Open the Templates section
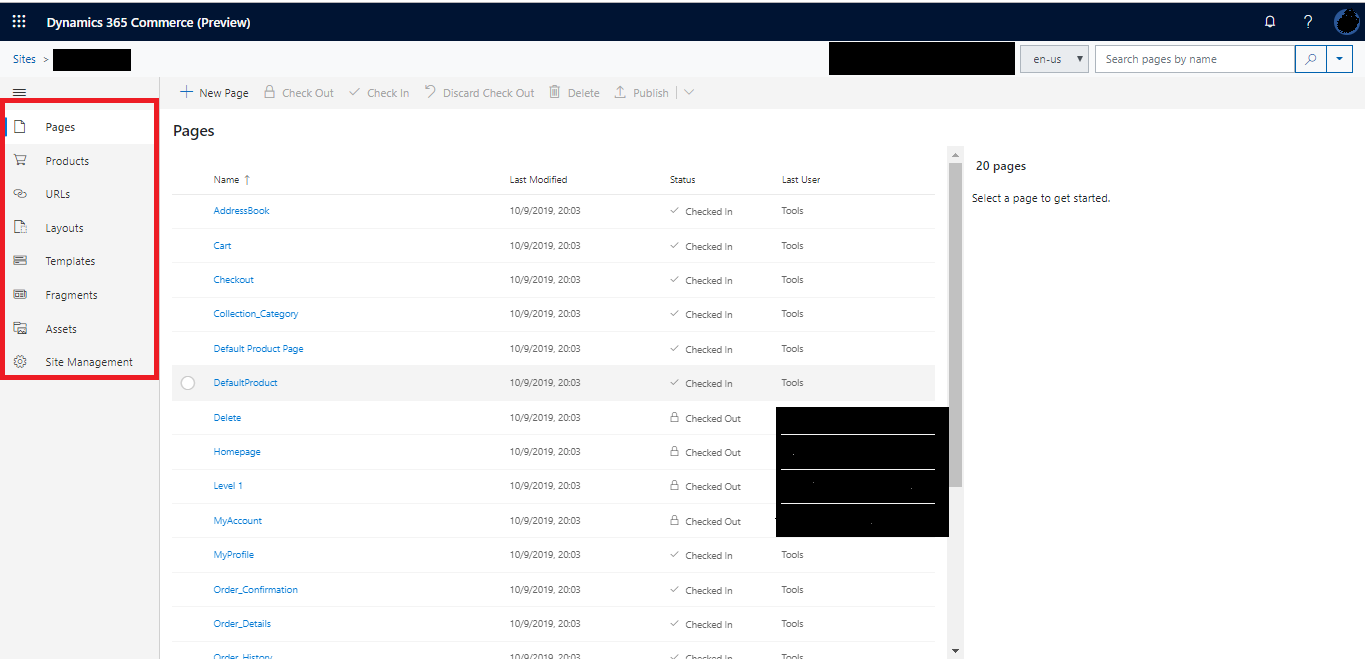 coord(70,261)
